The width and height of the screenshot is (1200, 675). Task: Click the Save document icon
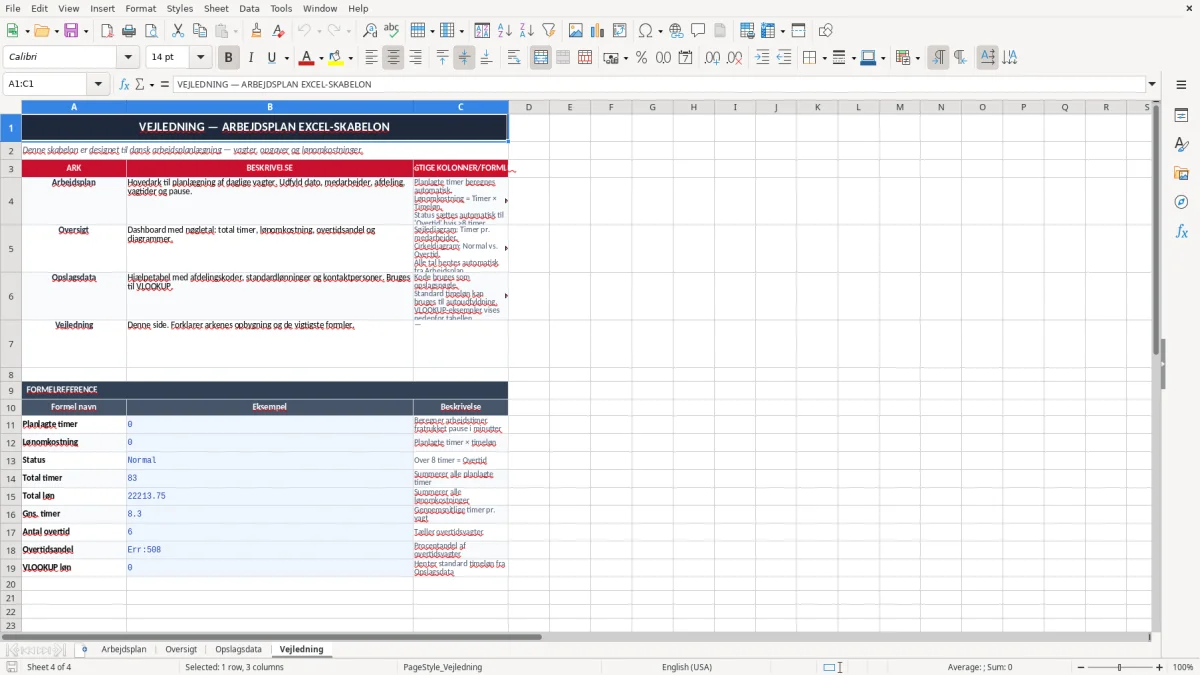[x=71, y=31]
